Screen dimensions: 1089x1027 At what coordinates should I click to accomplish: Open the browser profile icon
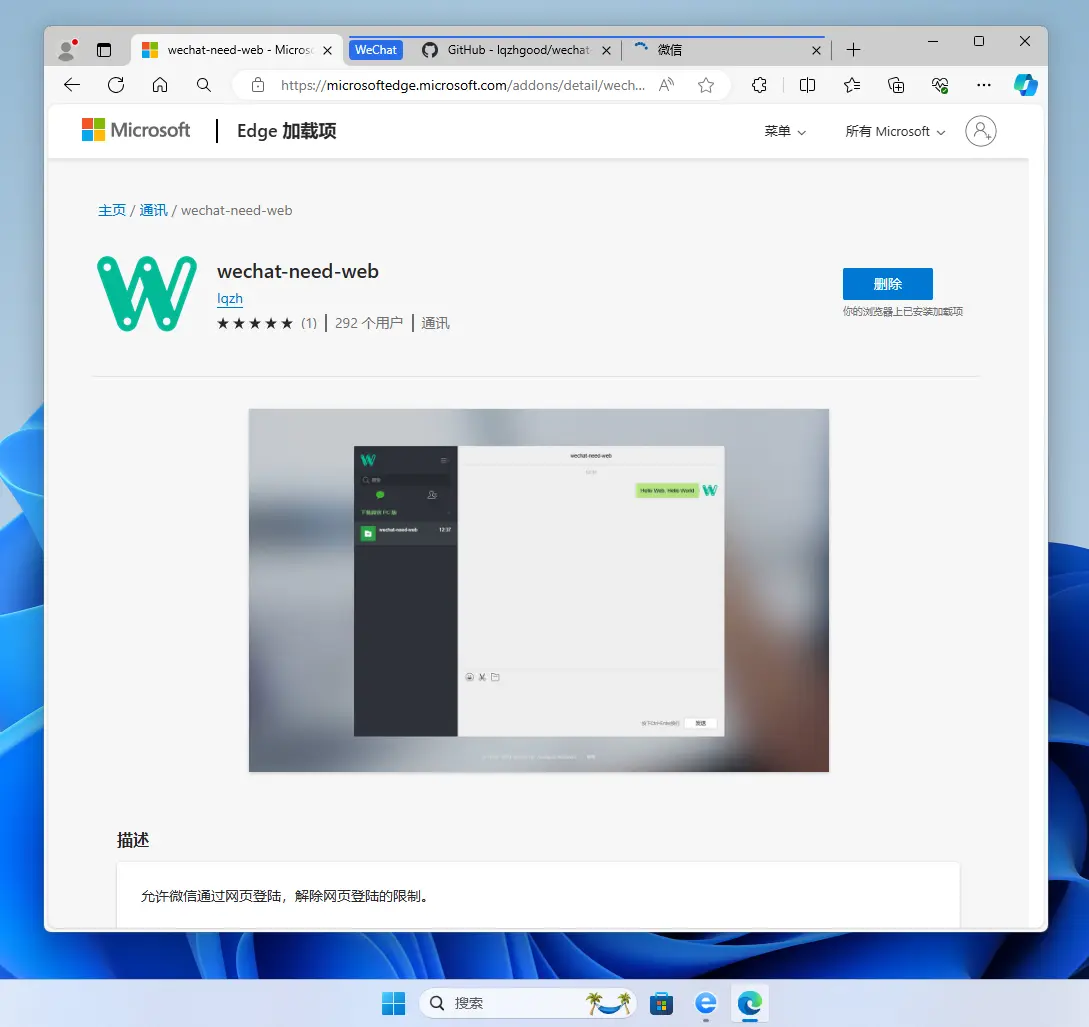tap(67, 50)
